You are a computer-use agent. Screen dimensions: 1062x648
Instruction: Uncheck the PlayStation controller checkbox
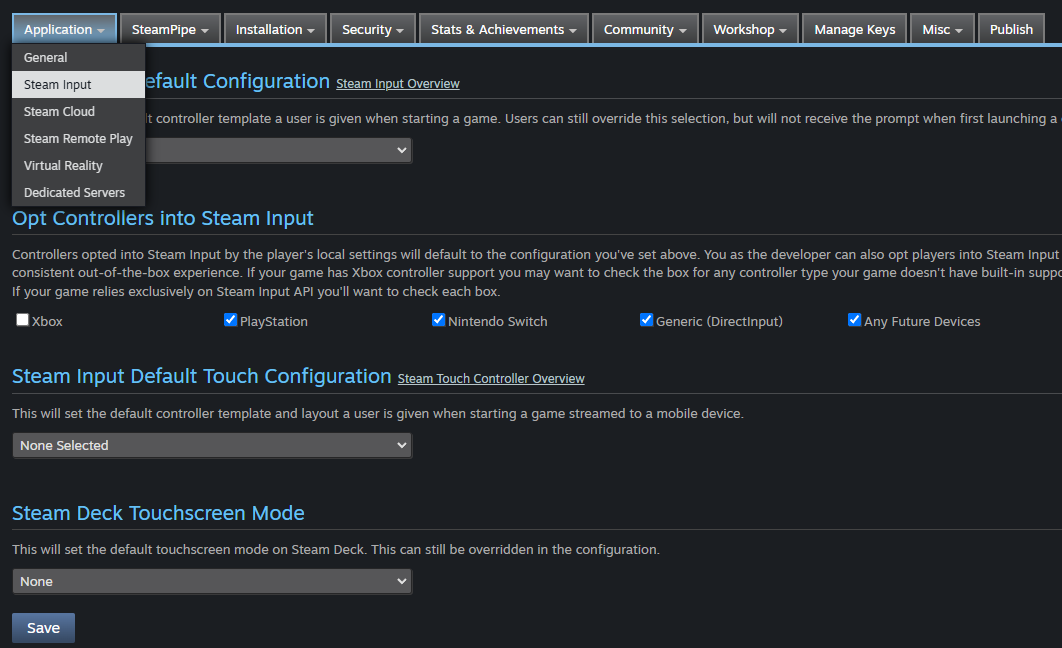pyautogui.click(x=230, y=320)
